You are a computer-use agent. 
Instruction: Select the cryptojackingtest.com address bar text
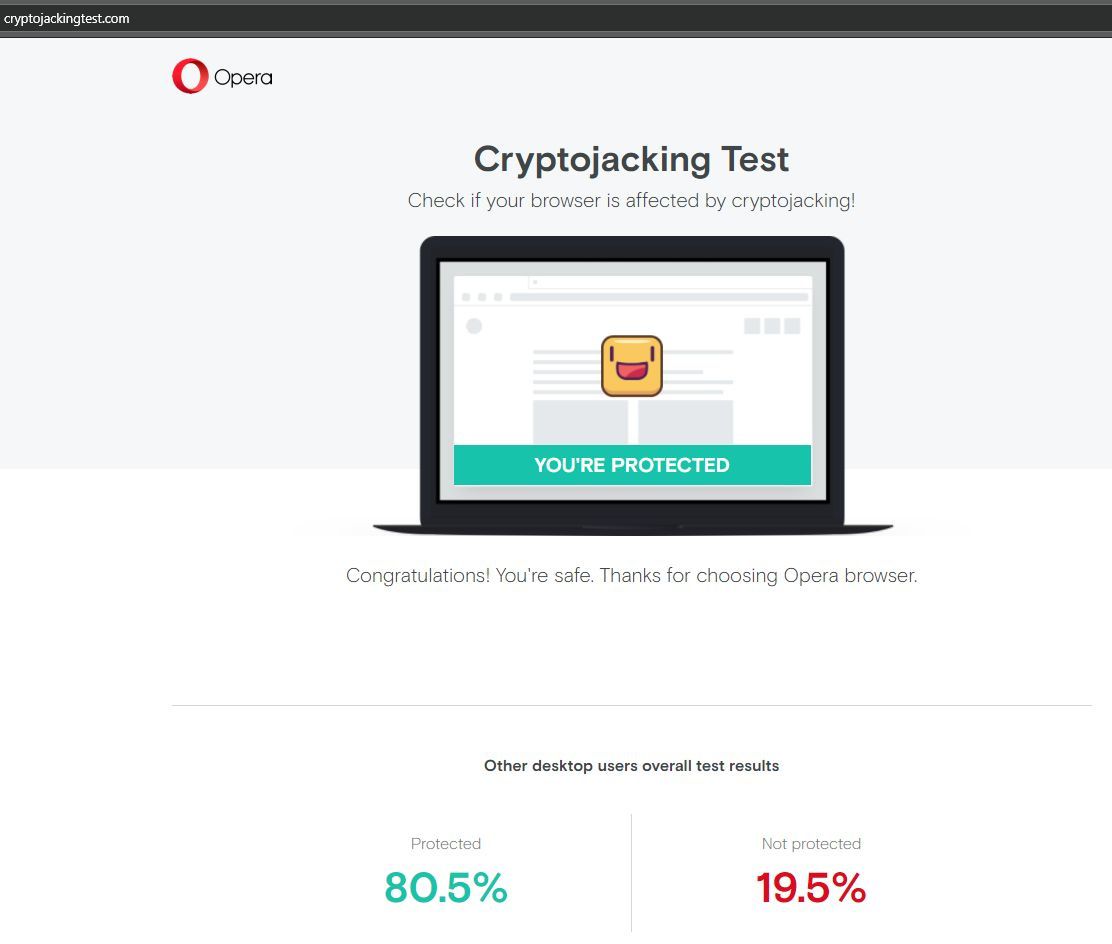(x=67, y=18)
